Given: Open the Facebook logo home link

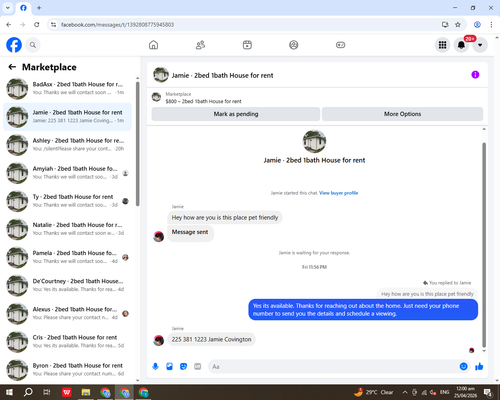Looking at the screenshot, I should point(14,45).
